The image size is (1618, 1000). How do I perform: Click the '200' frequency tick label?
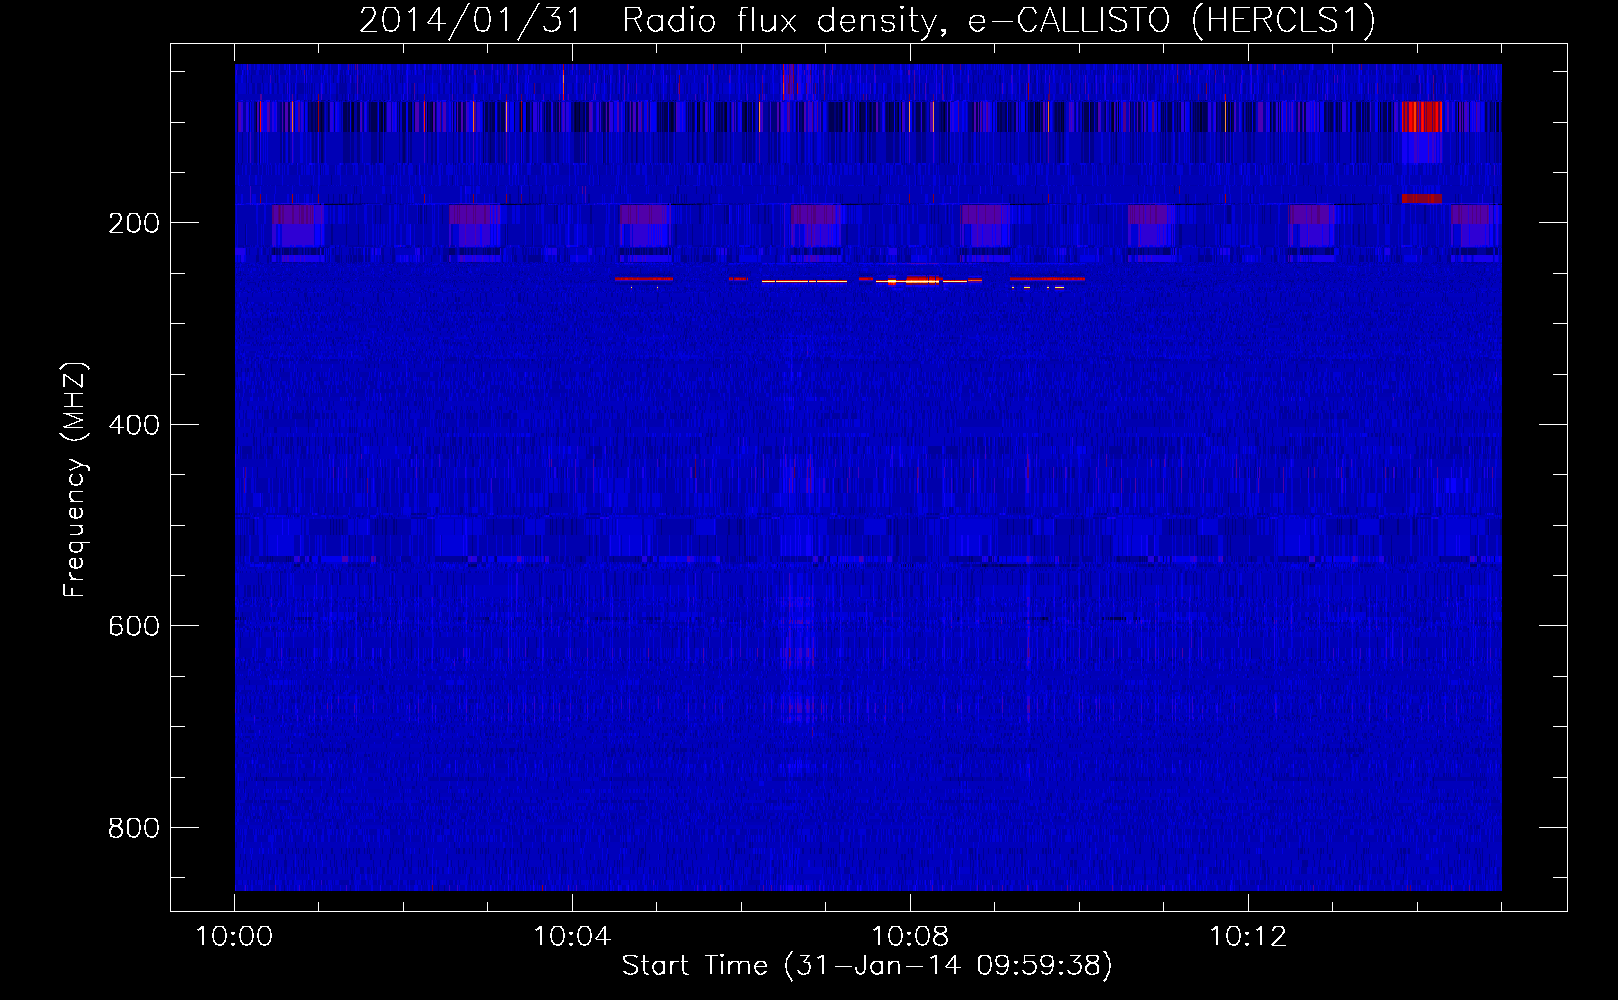tap(134, 223)
